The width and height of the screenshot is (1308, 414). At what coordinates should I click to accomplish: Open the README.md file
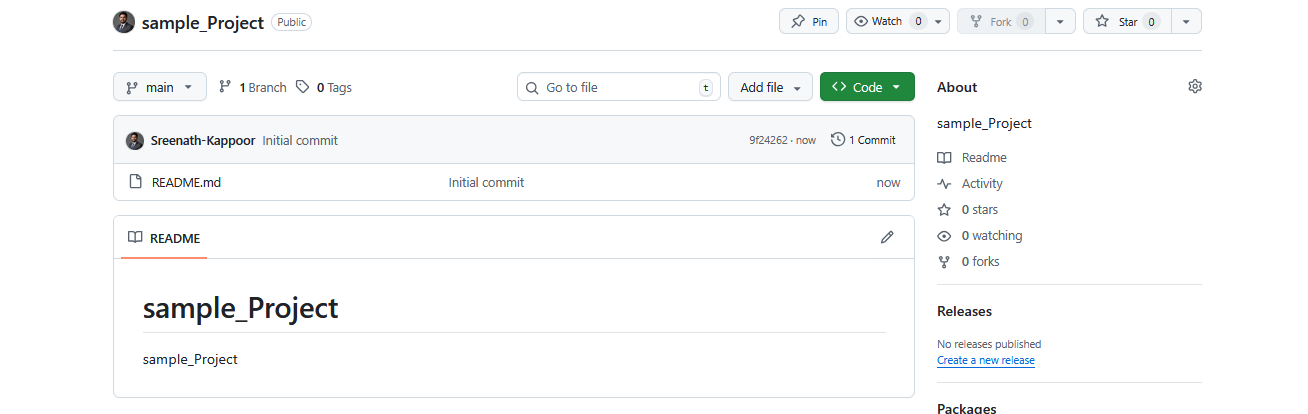186,183
